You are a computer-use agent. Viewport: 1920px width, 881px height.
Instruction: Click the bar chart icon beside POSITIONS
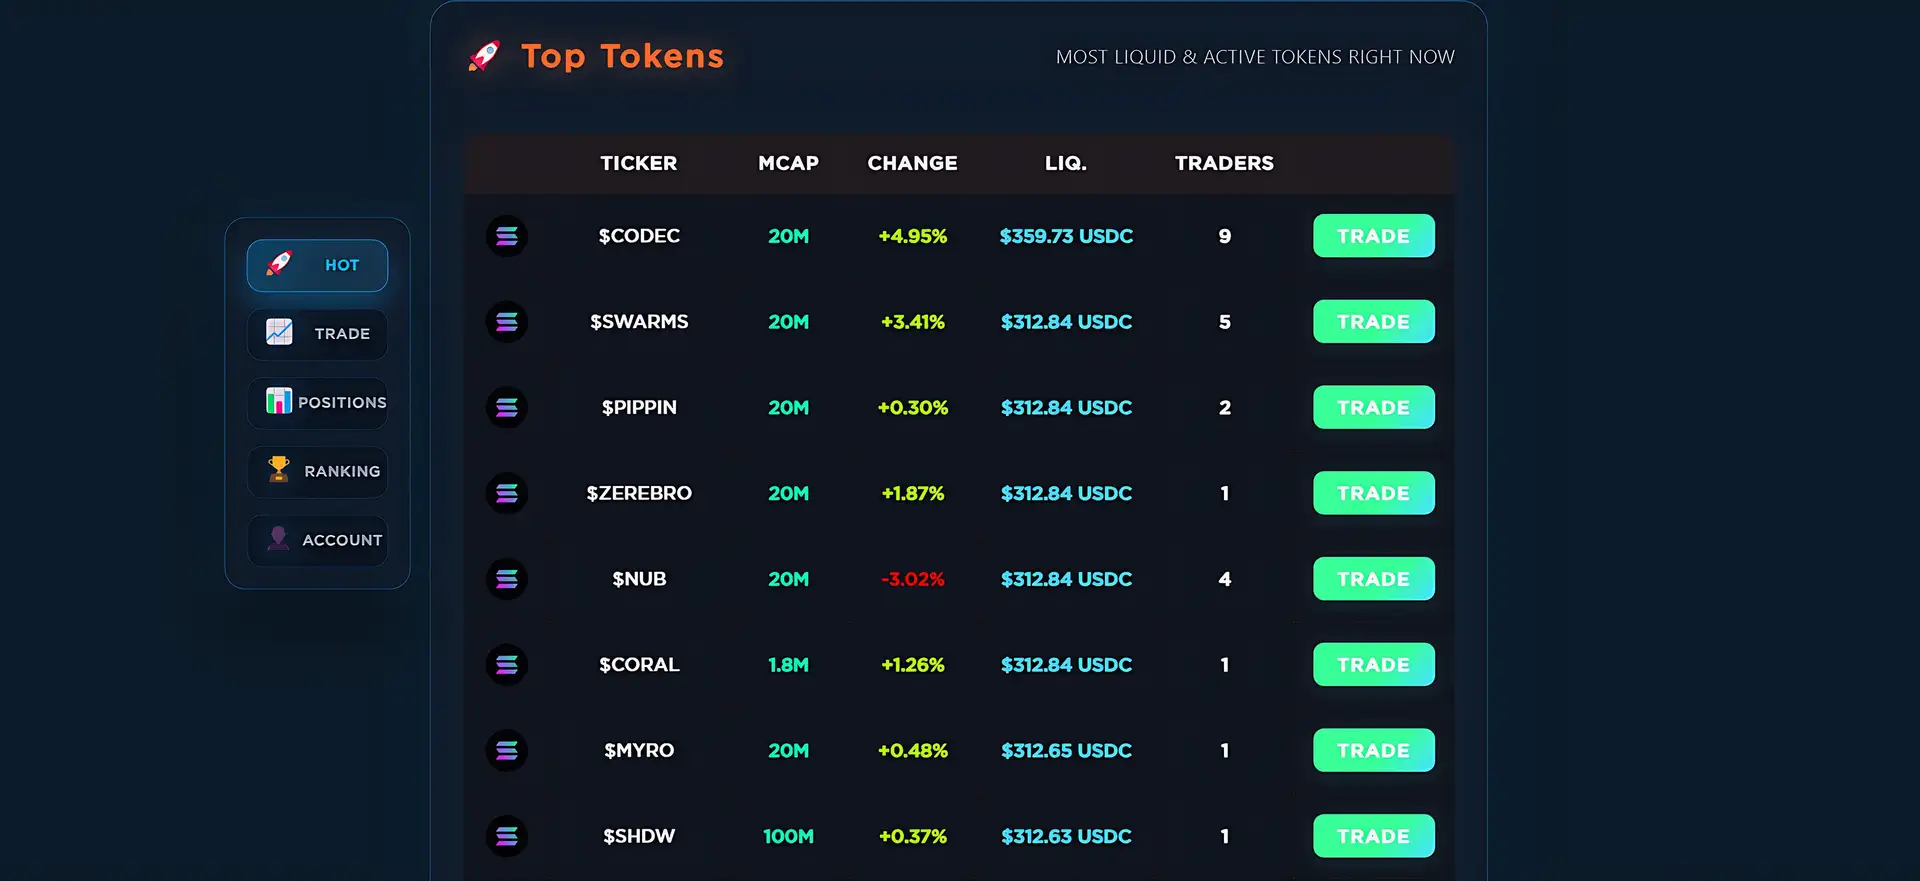(279, 401)
